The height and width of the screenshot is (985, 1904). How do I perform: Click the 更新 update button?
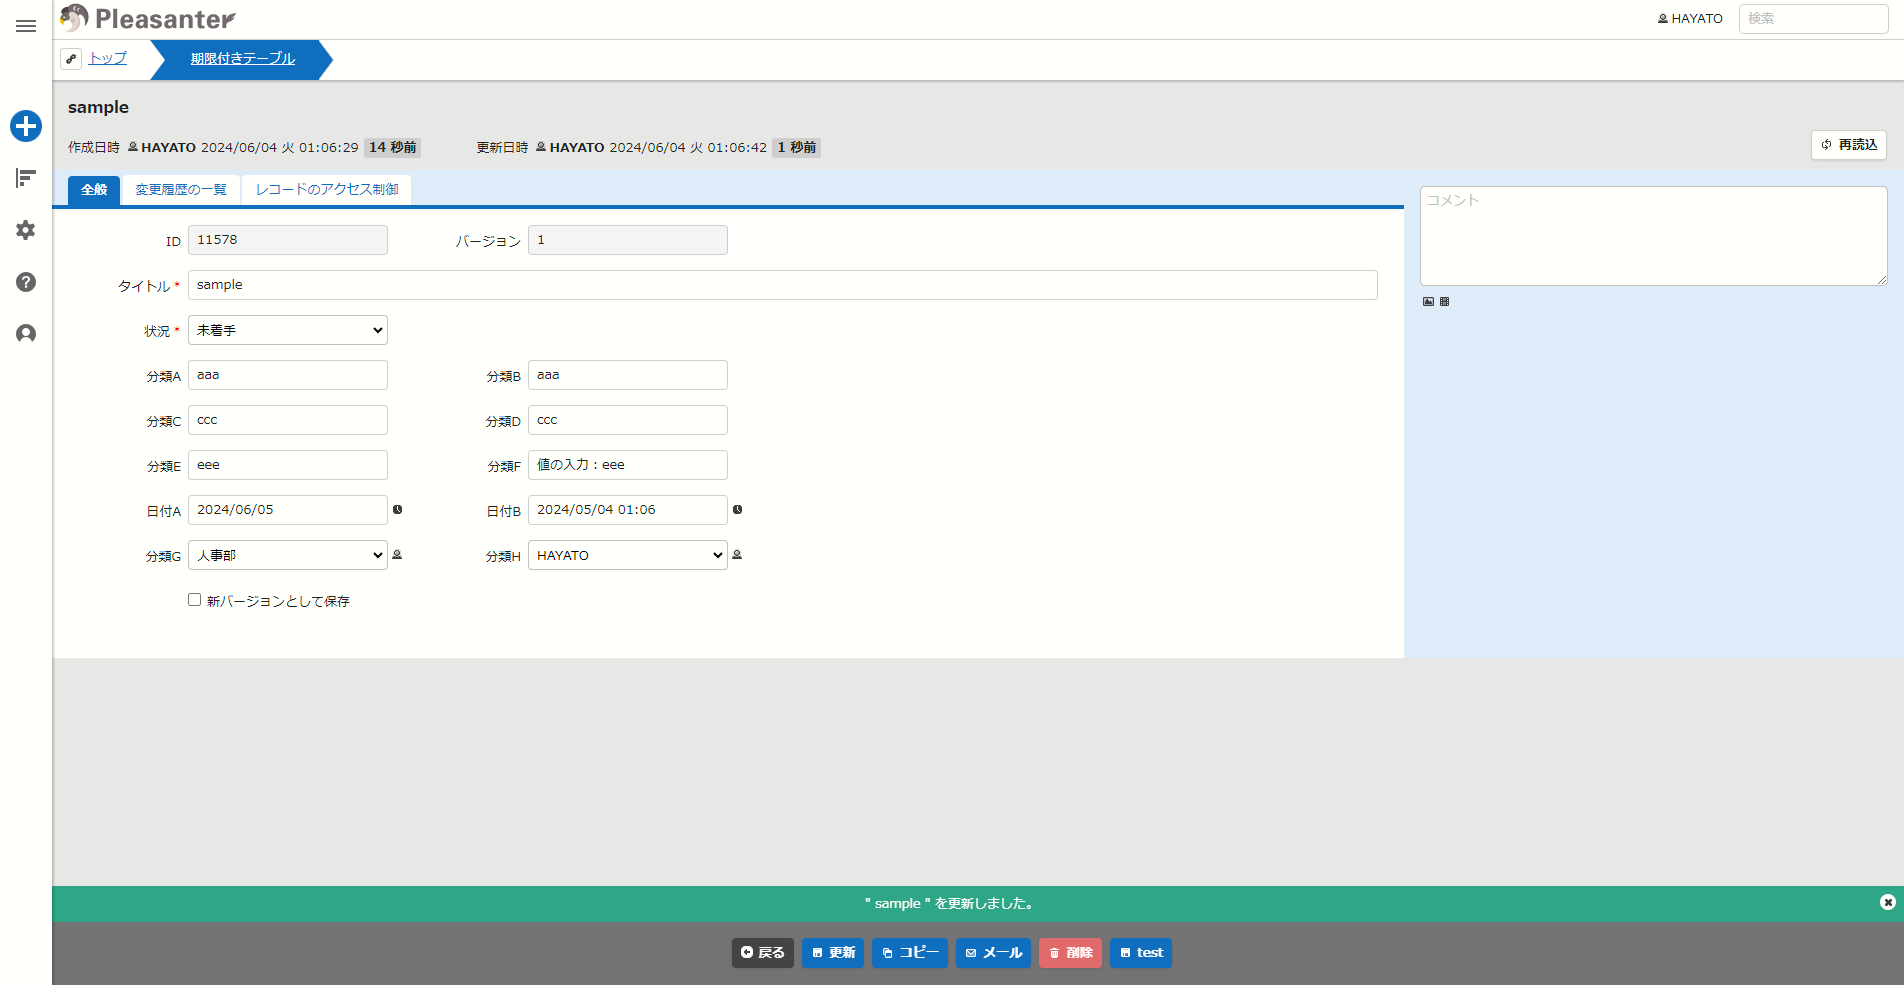click(x=833, y=953)
